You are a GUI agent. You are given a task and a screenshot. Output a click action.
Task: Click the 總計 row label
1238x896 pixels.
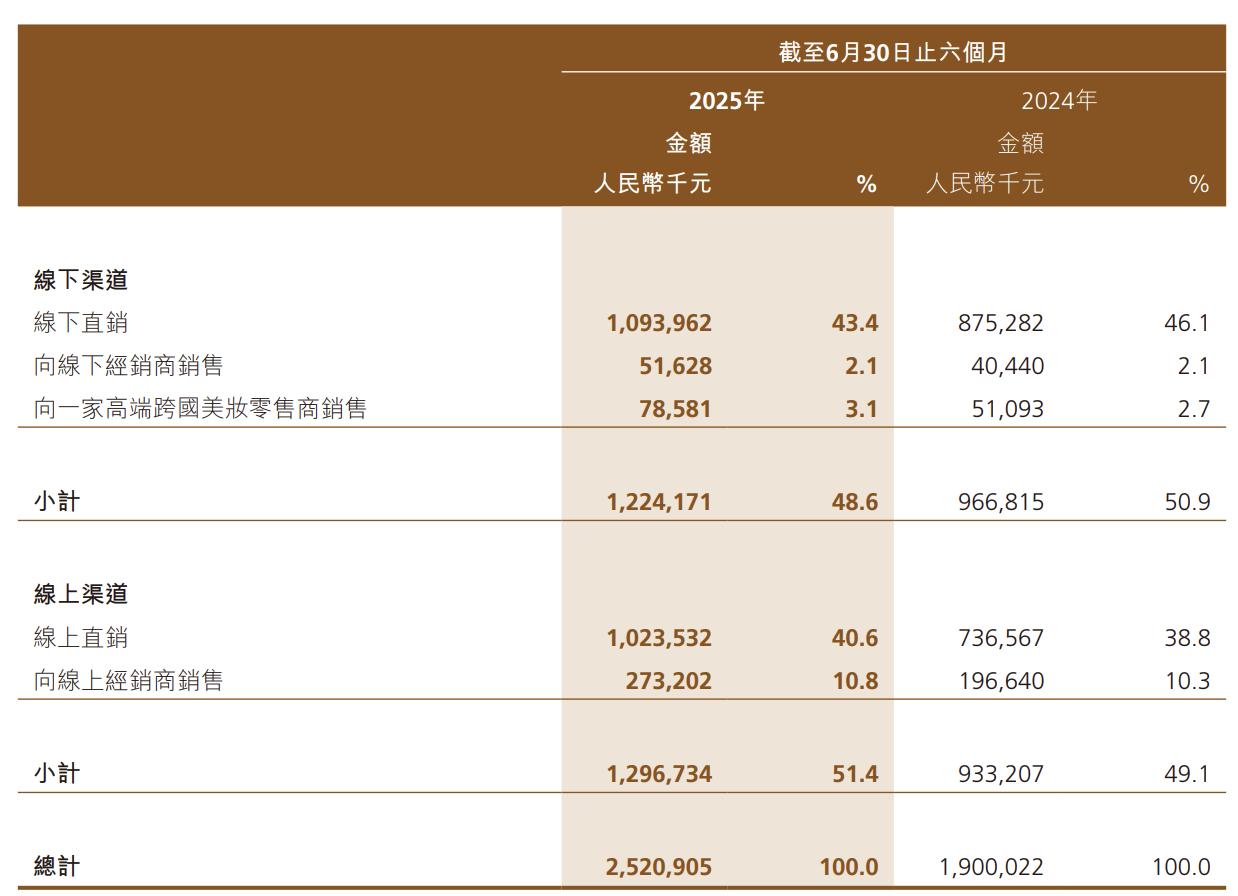(57, 866)
